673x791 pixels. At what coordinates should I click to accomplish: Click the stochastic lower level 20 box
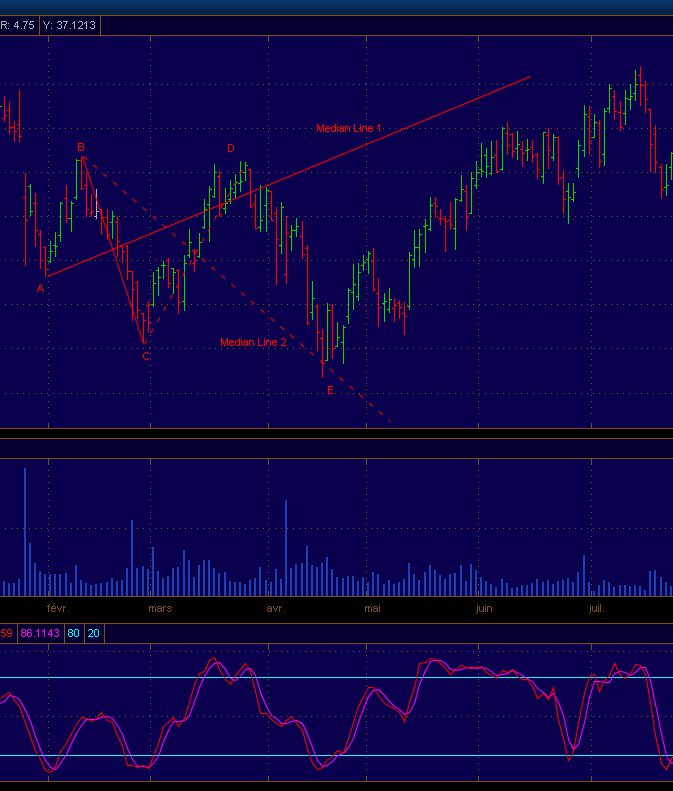click(x=94, y=633)
